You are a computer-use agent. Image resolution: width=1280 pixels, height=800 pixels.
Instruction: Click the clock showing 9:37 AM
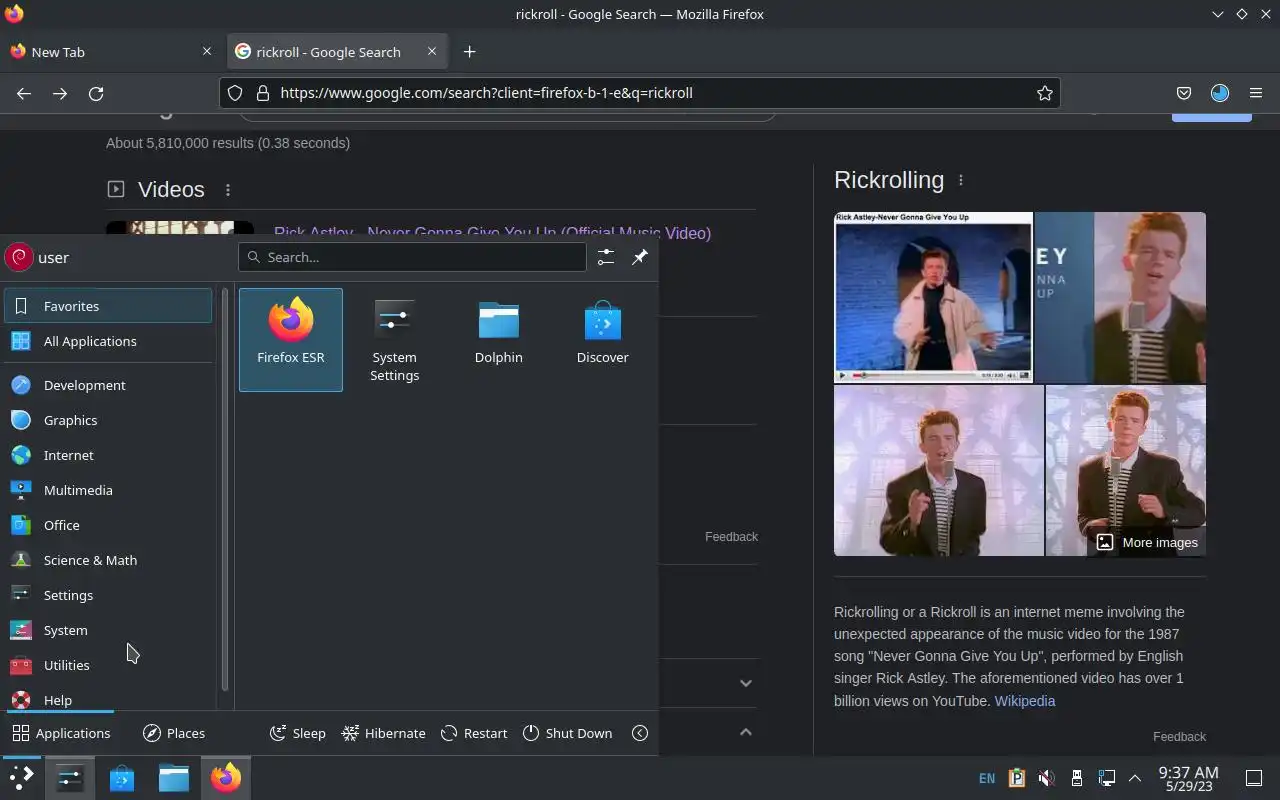point(1188,778)
